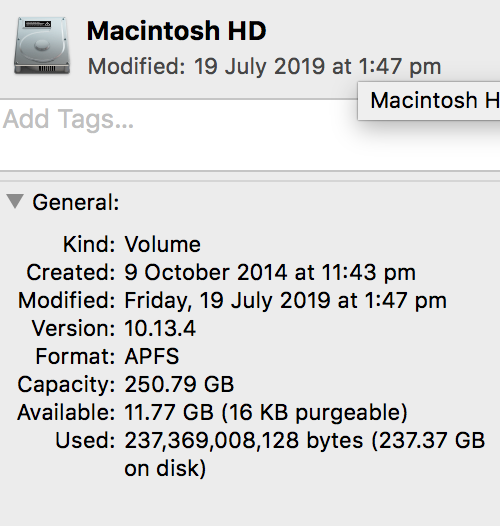Click the Version value 10.13.4
The image size is (500, 526).
click(160, 328)
